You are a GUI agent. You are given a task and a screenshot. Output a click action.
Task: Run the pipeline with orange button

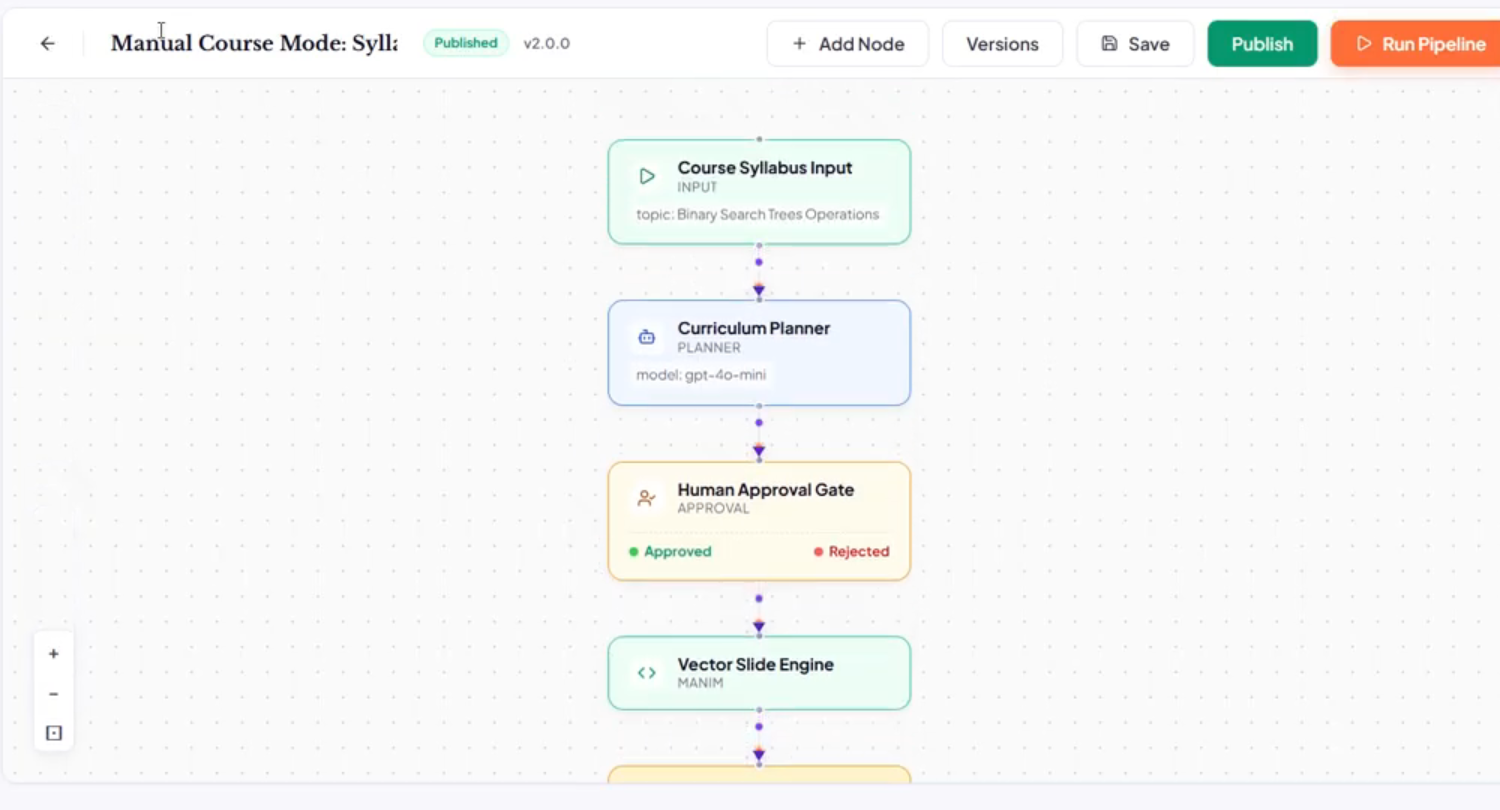pyautogui.click(x=1415, y=44)
